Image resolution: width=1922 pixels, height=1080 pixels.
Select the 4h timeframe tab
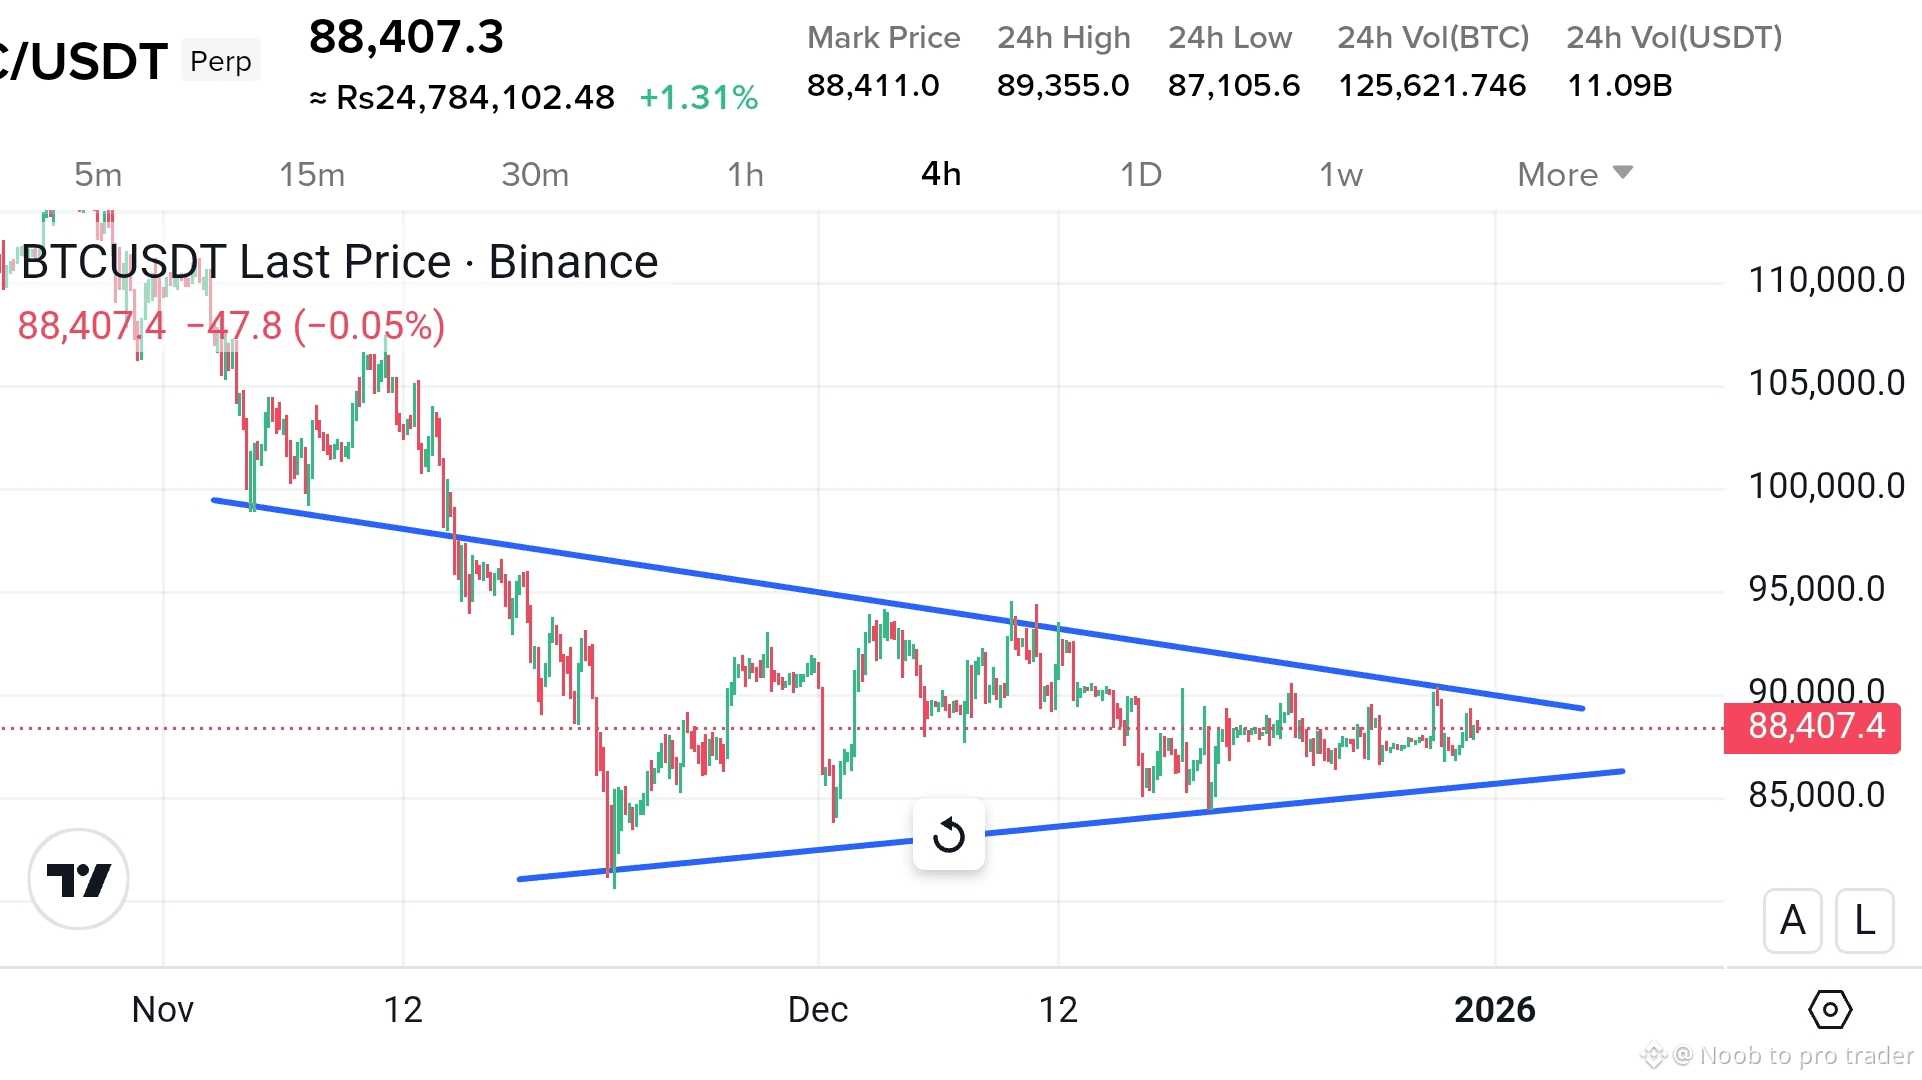click(x=941, y=174)
